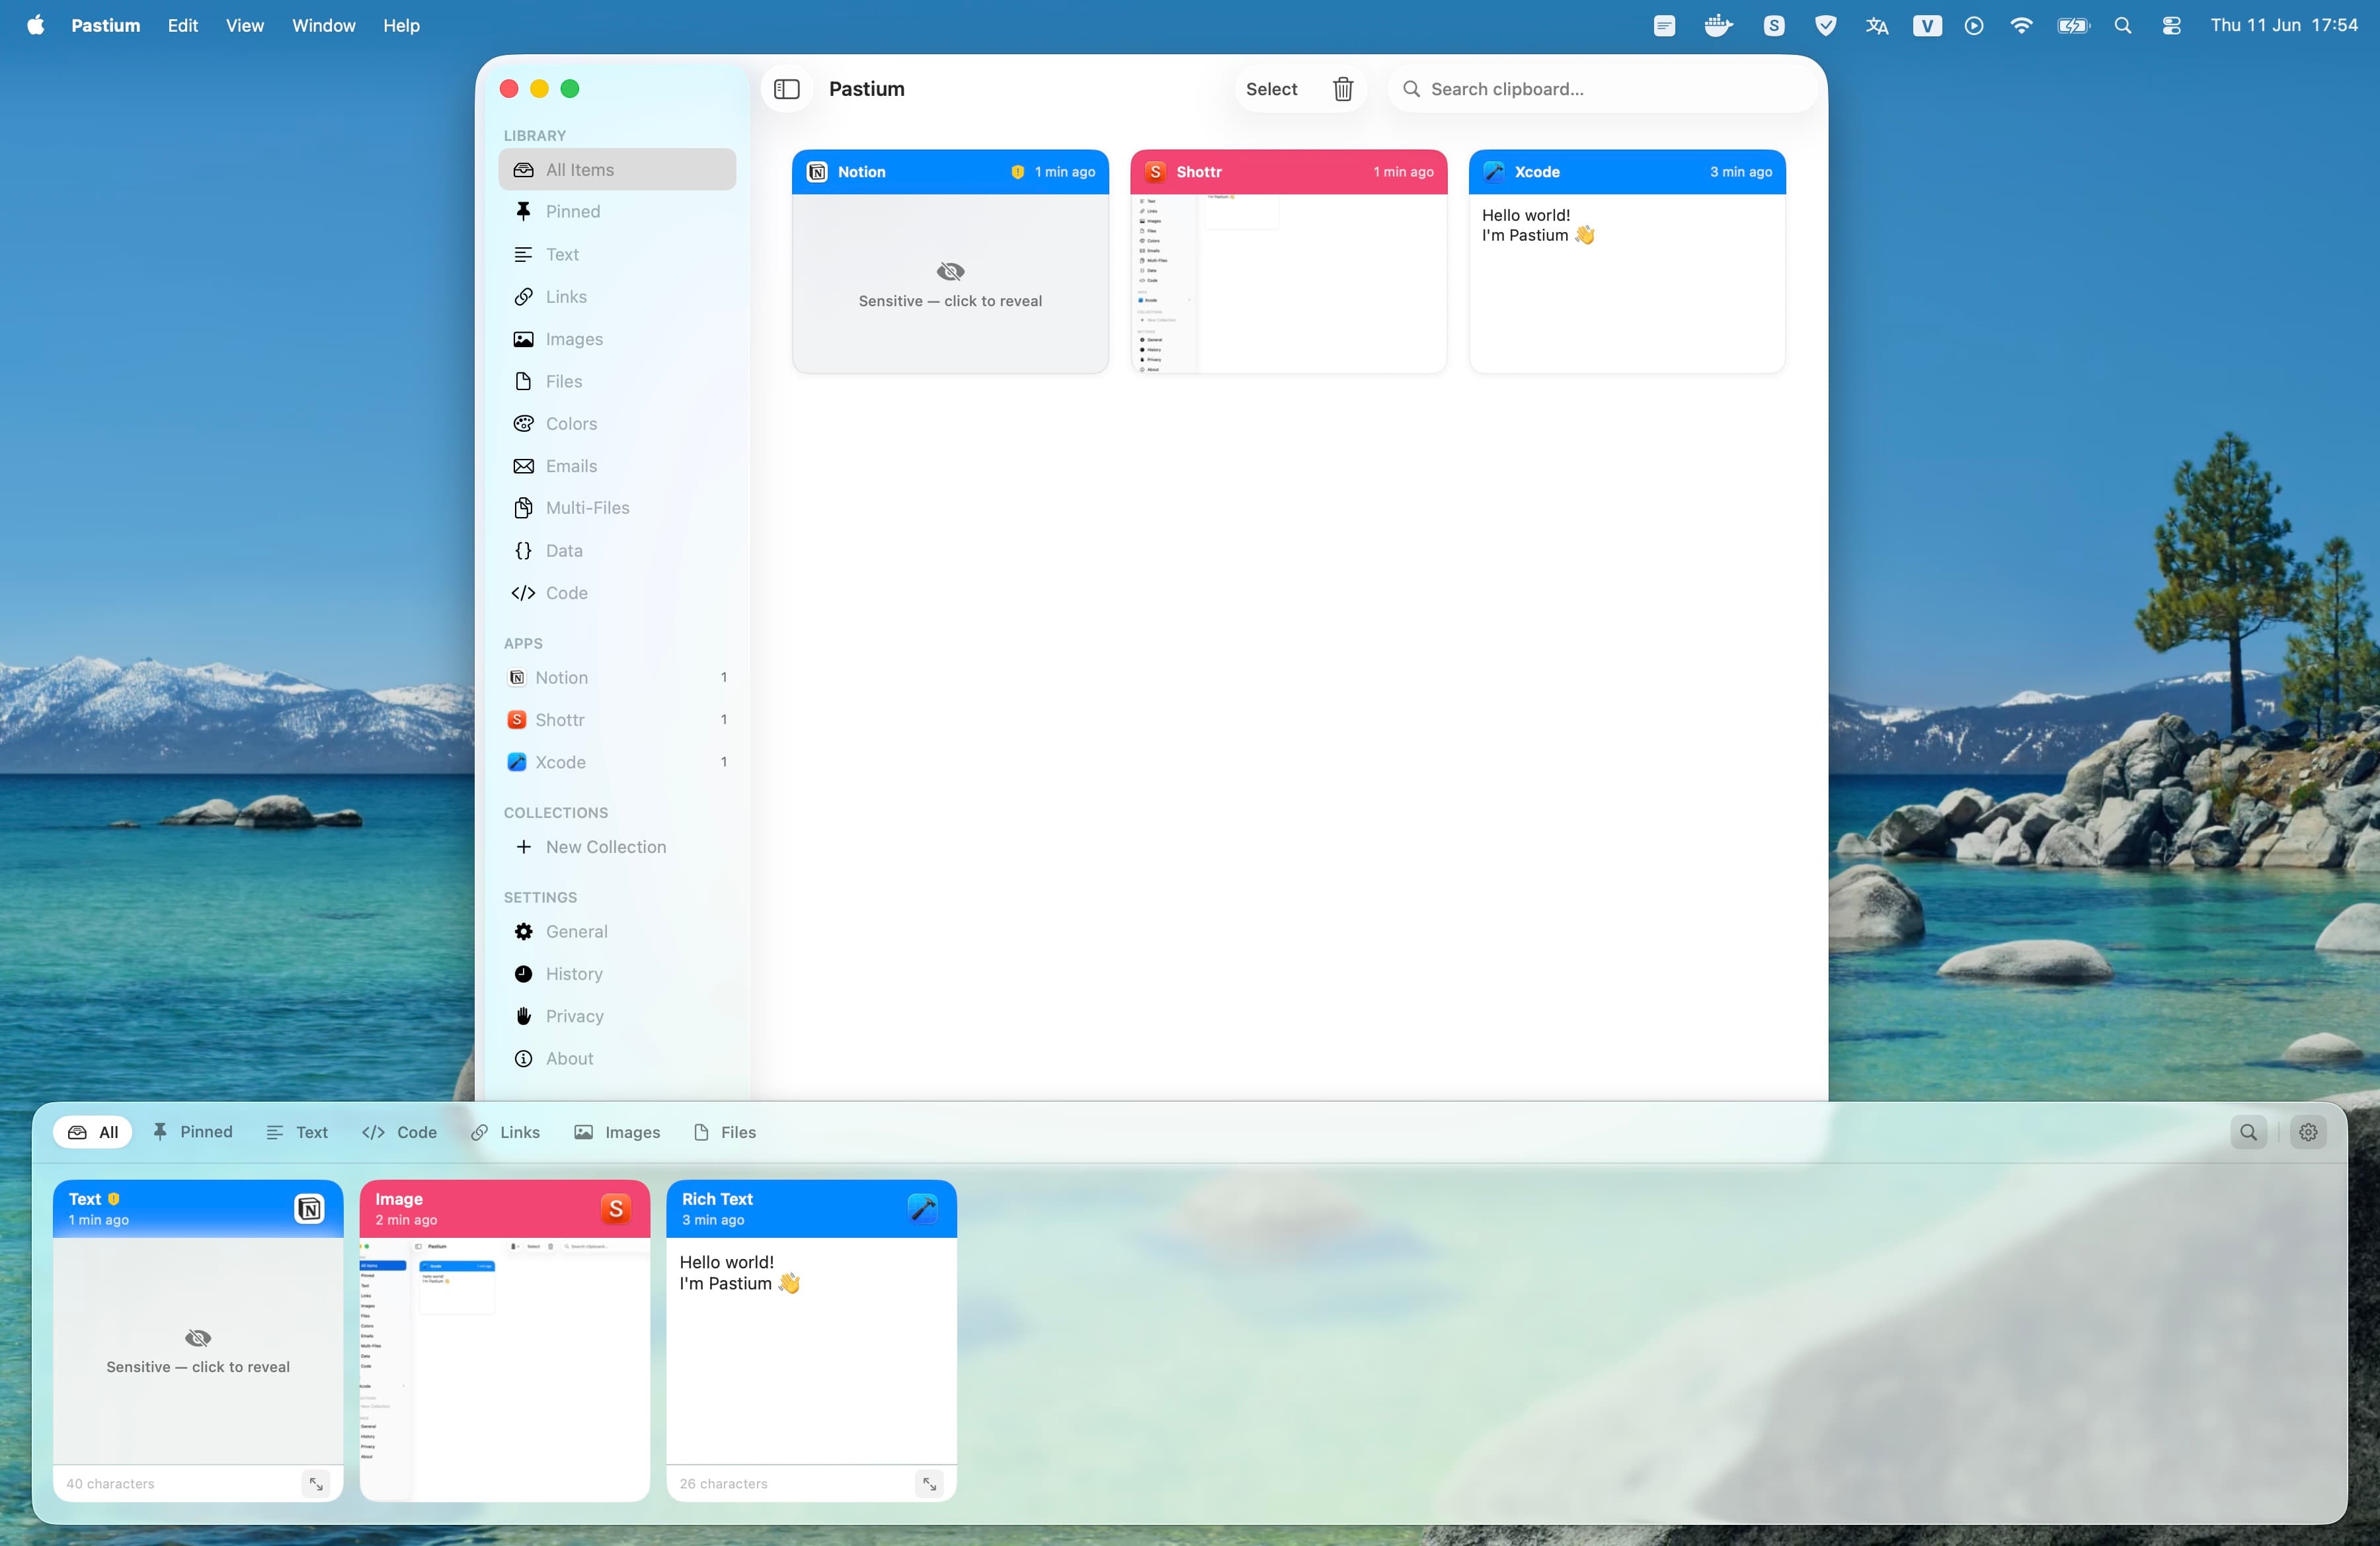Click the Select button in toolbar

tap(1271, 89)
